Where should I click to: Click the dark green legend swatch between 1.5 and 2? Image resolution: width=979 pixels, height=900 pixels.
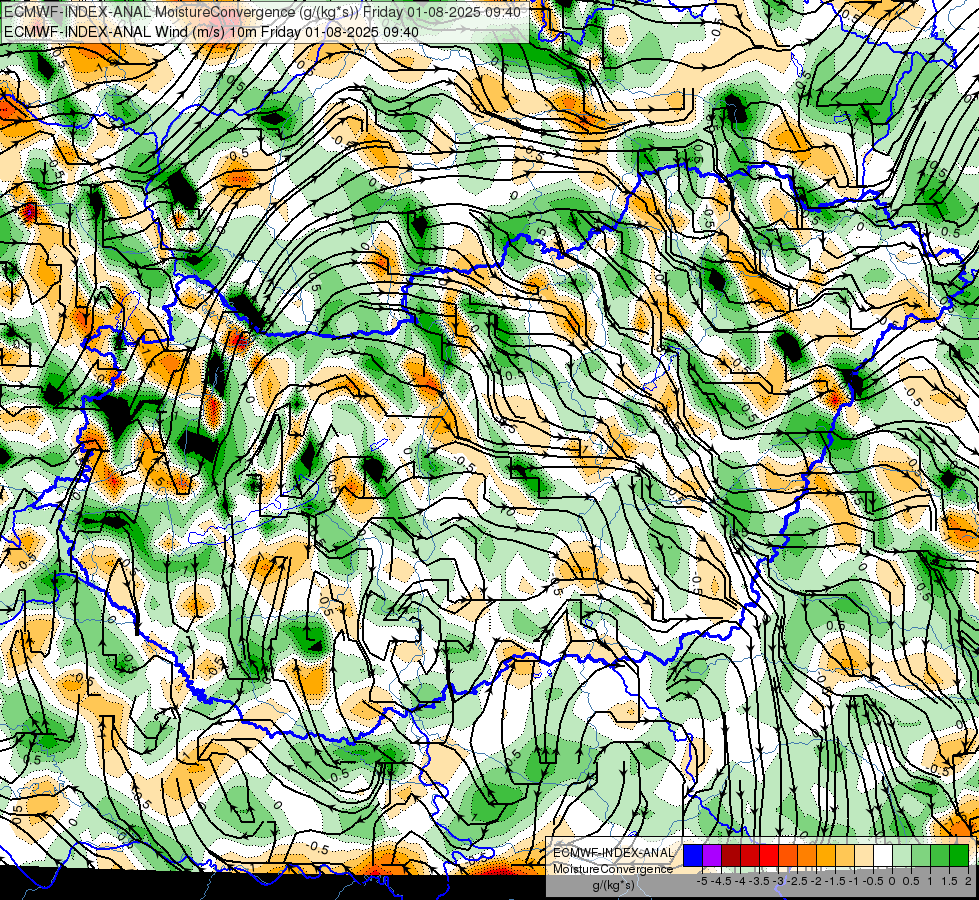coord(959,856)
